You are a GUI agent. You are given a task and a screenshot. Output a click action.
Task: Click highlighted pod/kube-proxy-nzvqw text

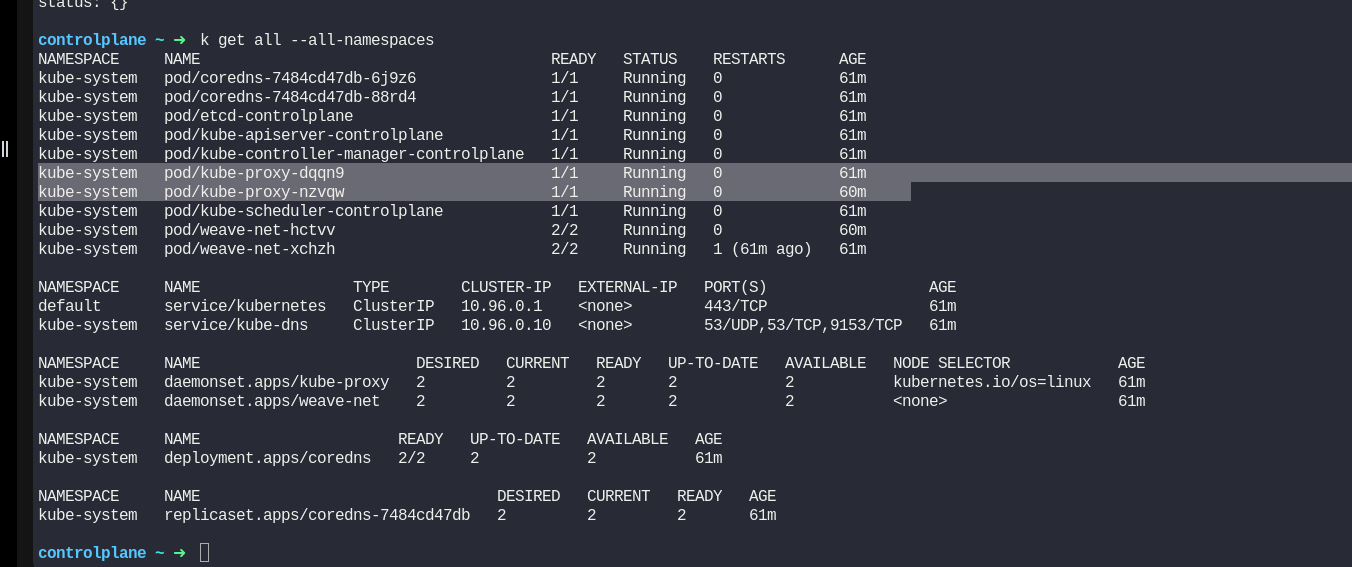tap(254, 192)
